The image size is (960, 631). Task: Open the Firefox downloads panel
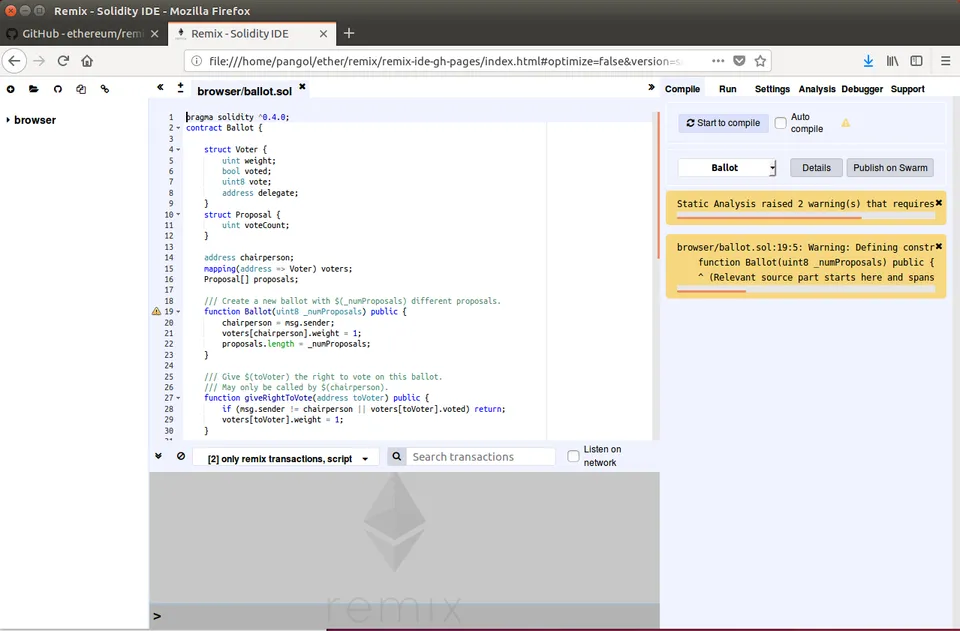(868, 61)
